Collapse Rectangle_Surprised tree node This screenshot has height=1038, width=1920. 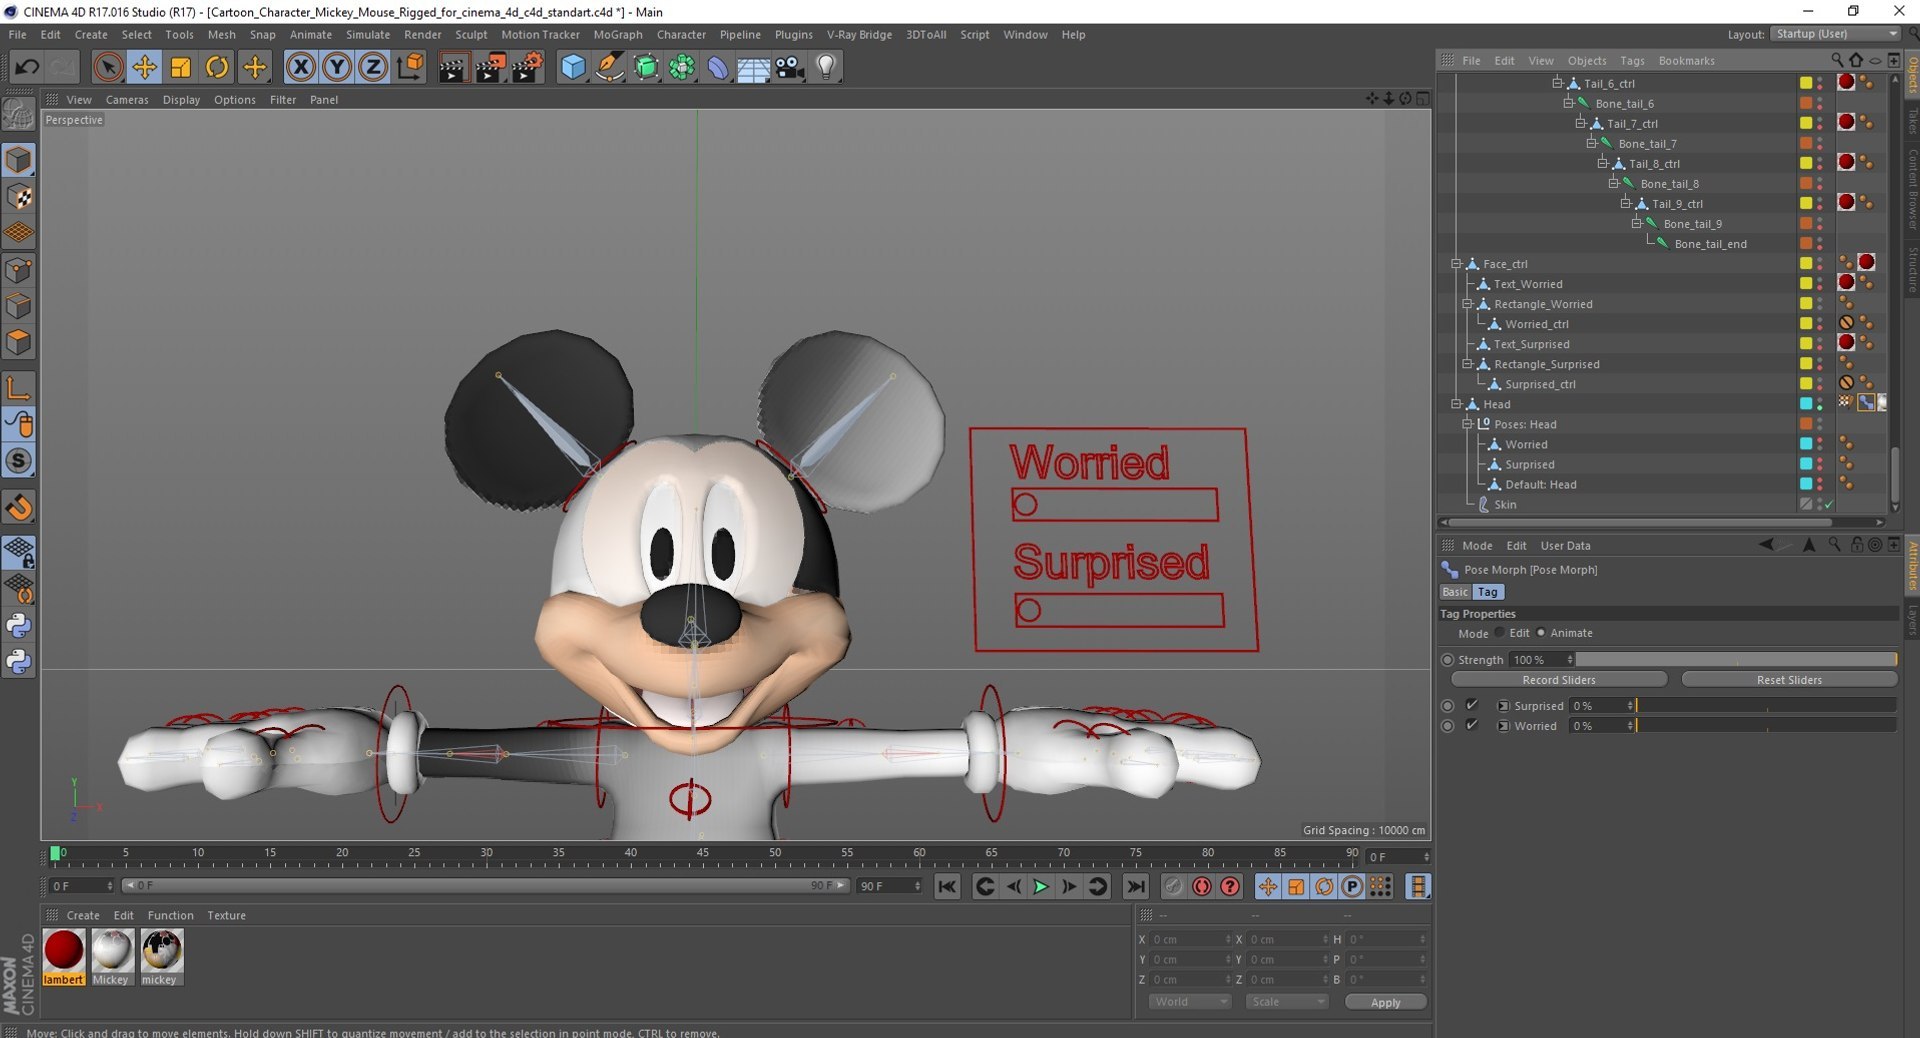(x=1468, y=364)
